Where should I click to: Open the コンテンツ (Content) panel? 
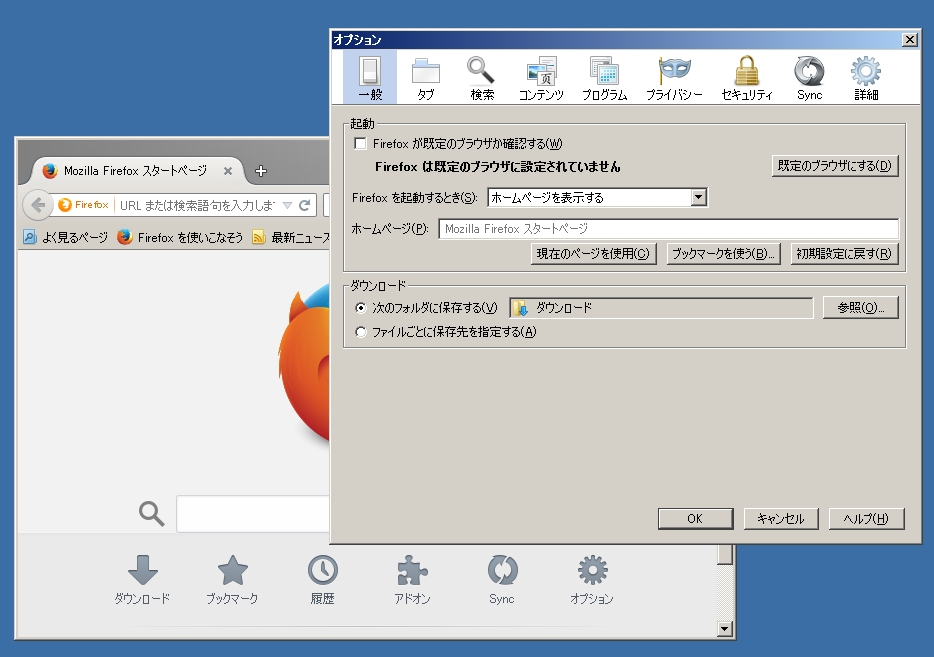pyautogui.click(x=541, y=75)
